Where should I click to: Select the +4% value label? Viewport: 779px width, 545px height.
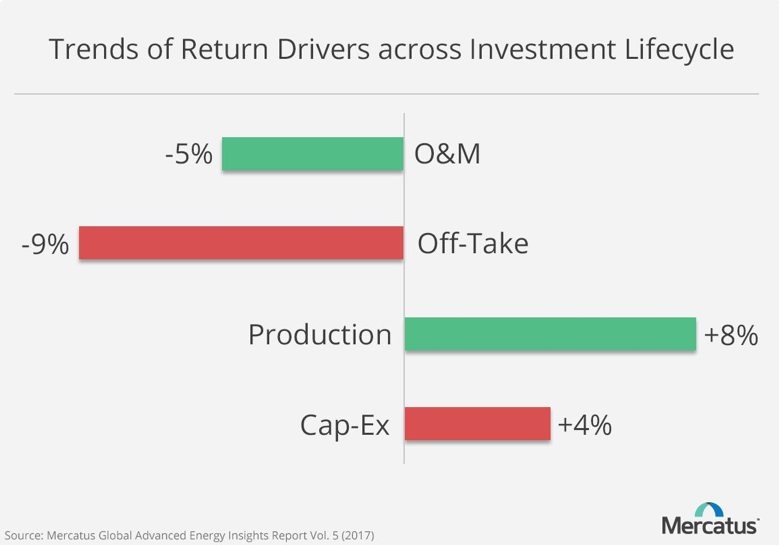(x=584, y=425)
